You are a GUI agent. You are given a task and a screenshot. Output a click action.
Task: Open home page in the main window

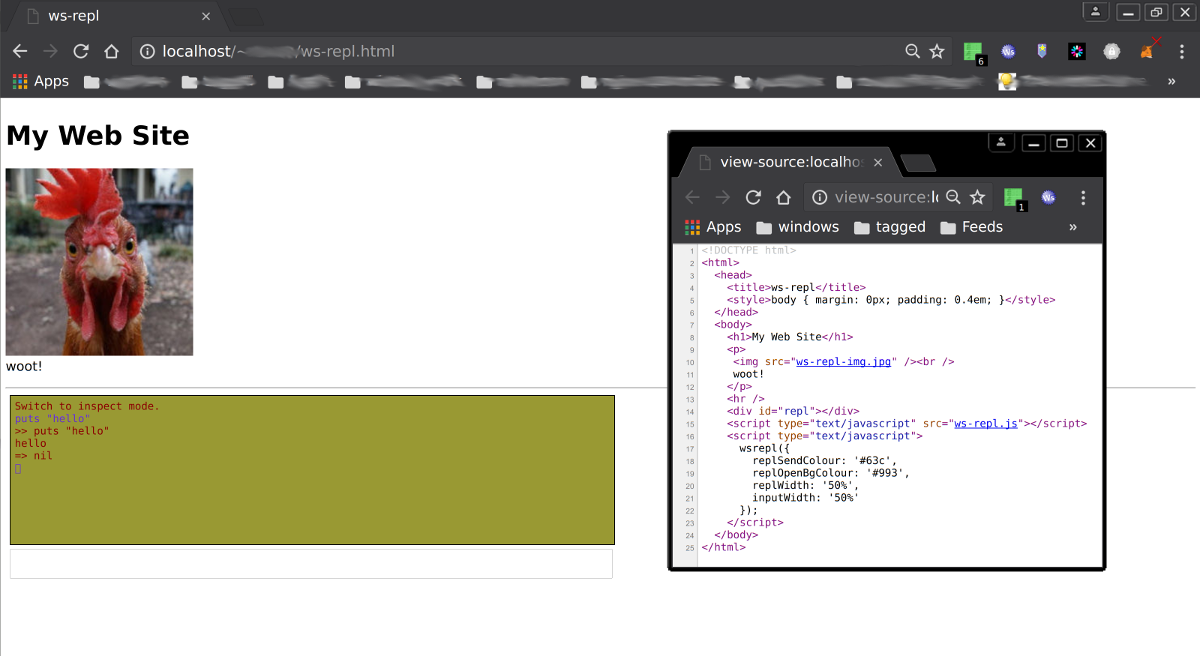click(x=112, y=51)
